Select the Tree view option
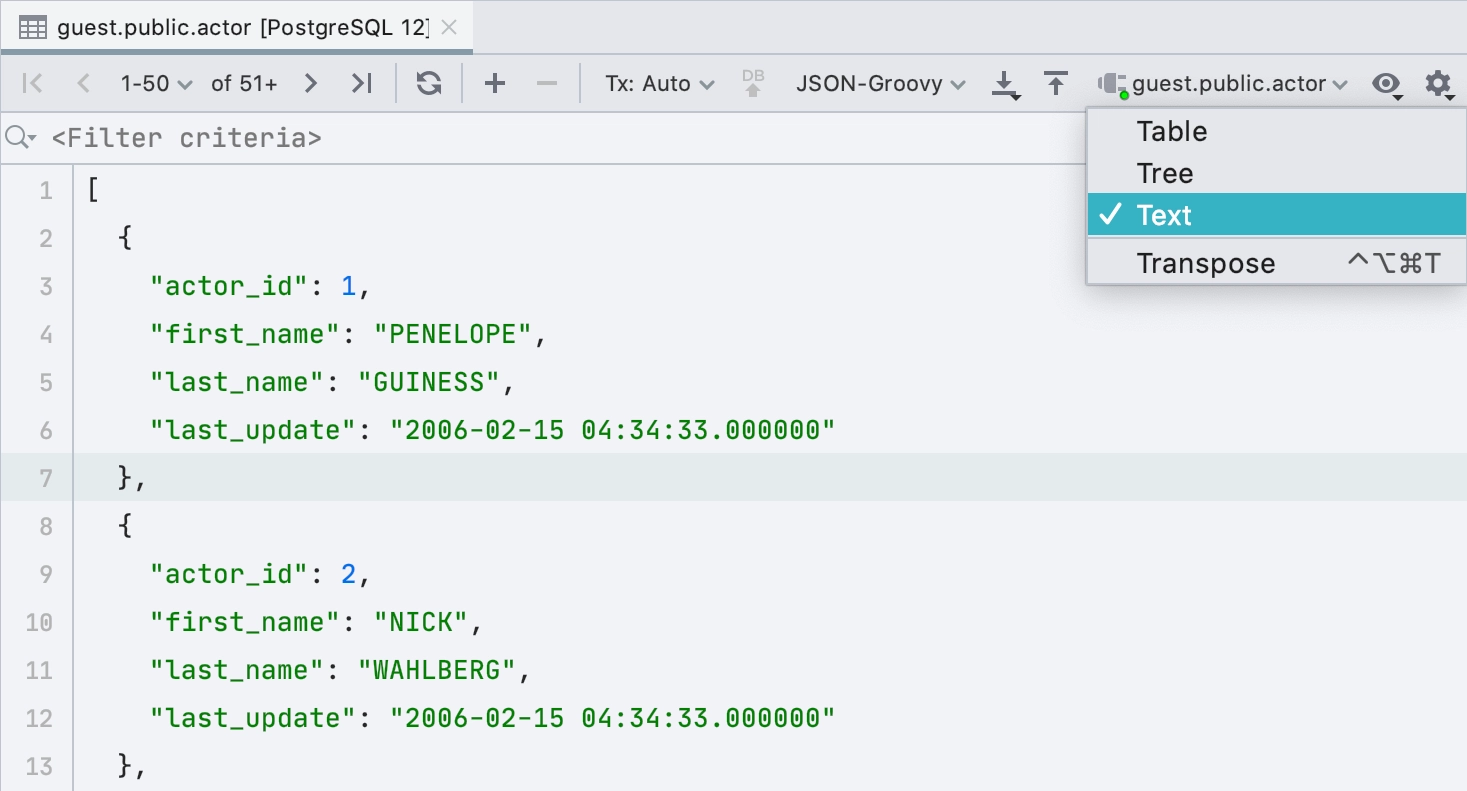This screenshot has width=1467, height=791. click(1276, 173)
